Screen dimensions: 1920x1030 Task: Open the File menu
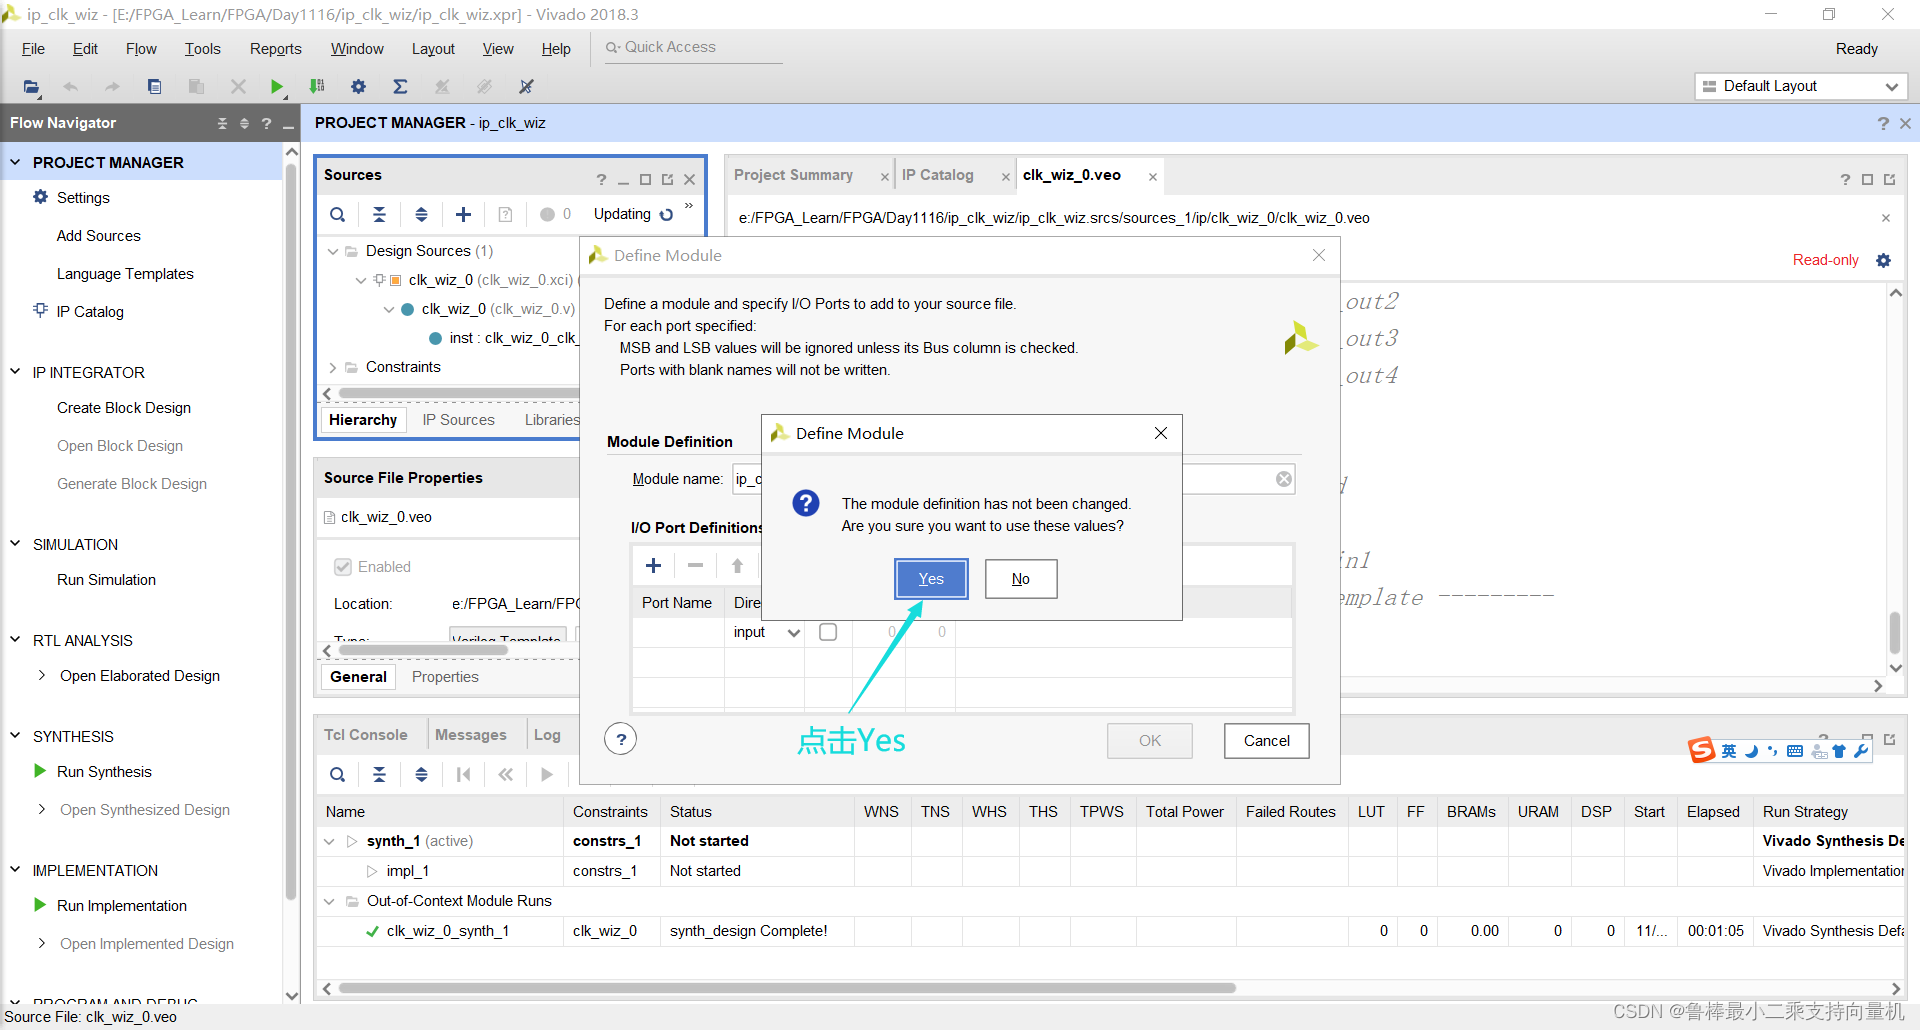point(33,49)
